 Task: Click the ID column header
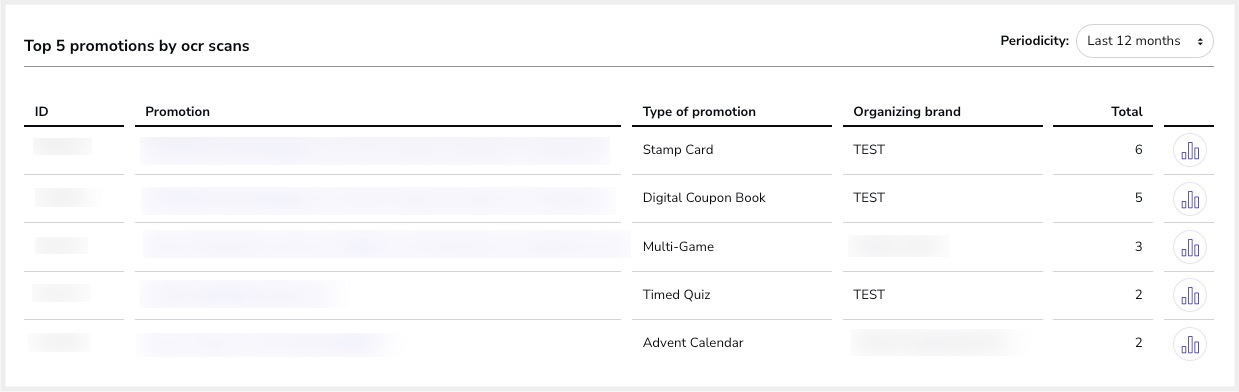tap(42, 112)
